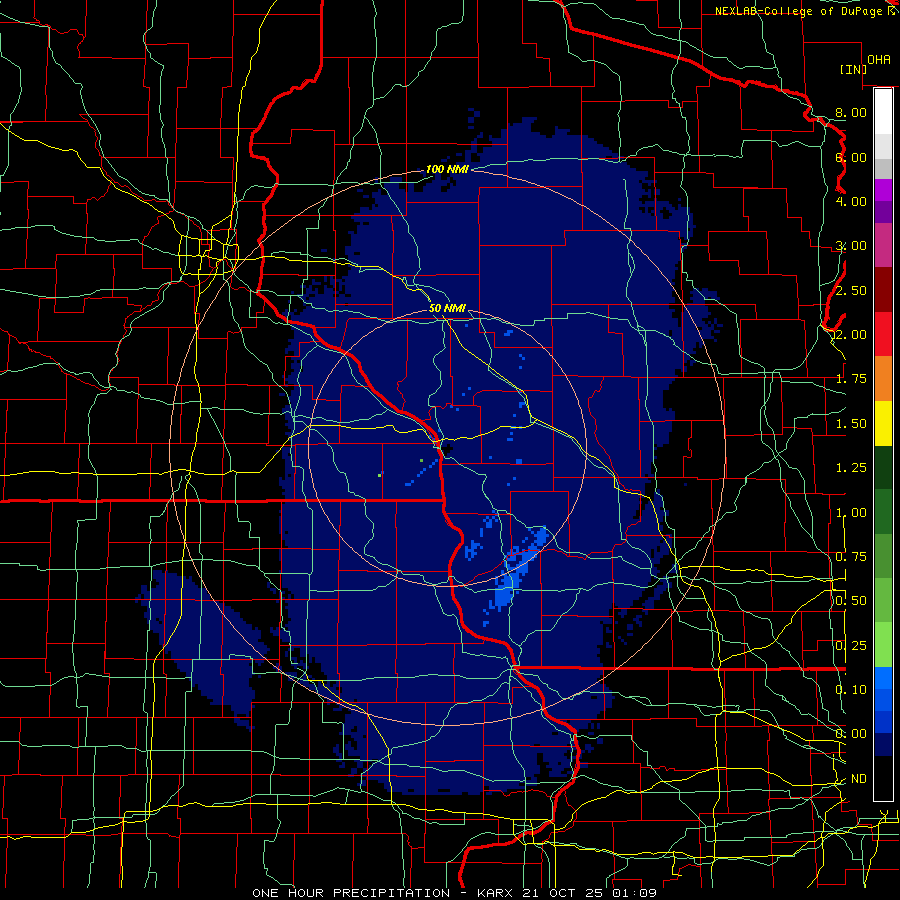Click the 3.00 legend value
The height and width of the screenshot is (900, 900).
[x=851, y=246]
